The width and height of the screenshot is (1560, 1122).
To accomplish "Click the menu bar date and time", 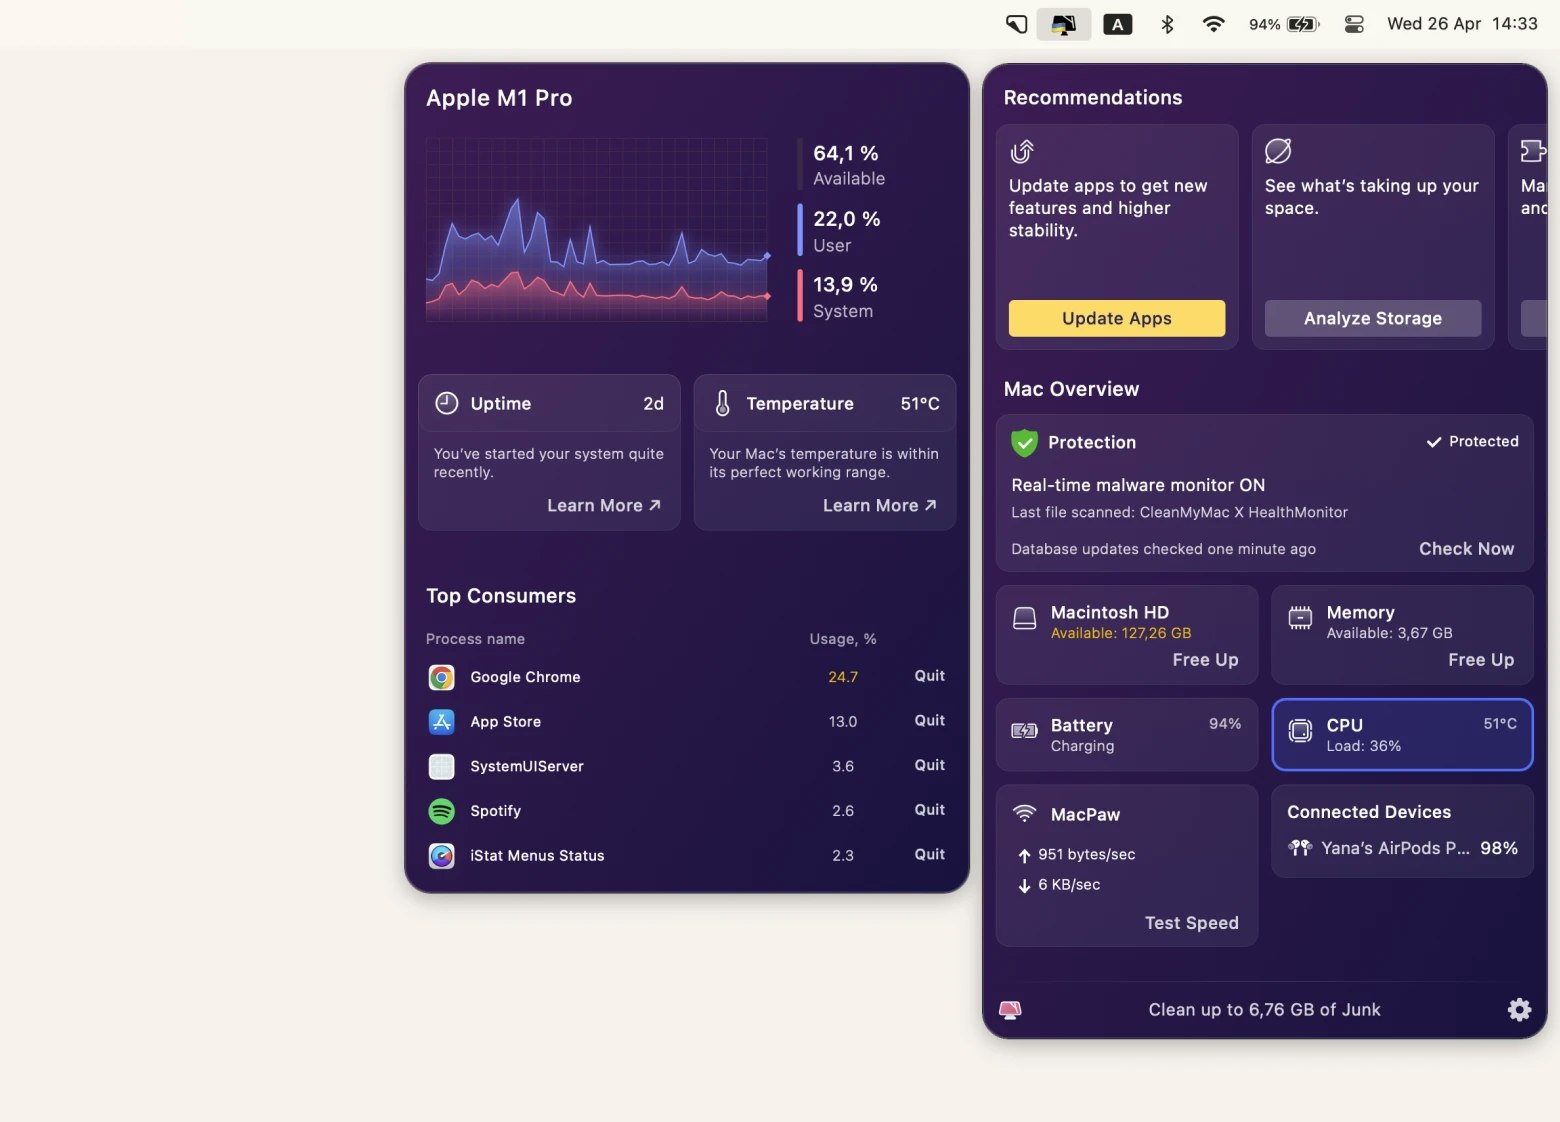I will pos(1462,24).
